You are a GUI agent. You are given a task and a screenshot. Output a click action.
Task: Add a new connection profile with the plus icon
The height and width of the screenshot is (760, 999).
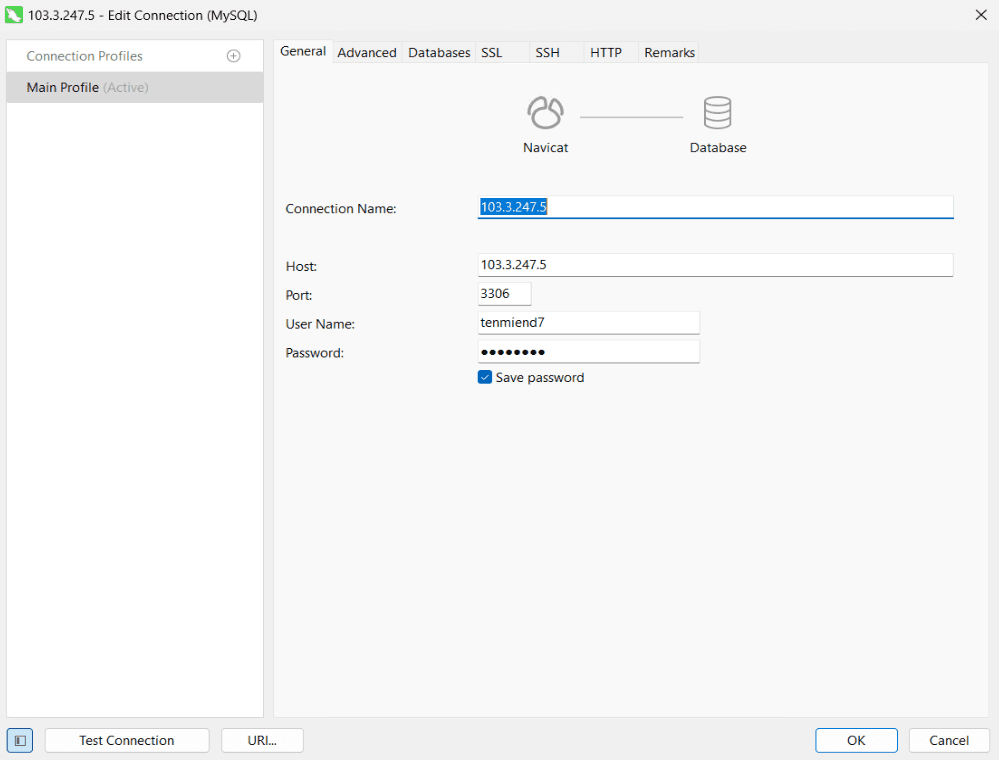(234, 56)
